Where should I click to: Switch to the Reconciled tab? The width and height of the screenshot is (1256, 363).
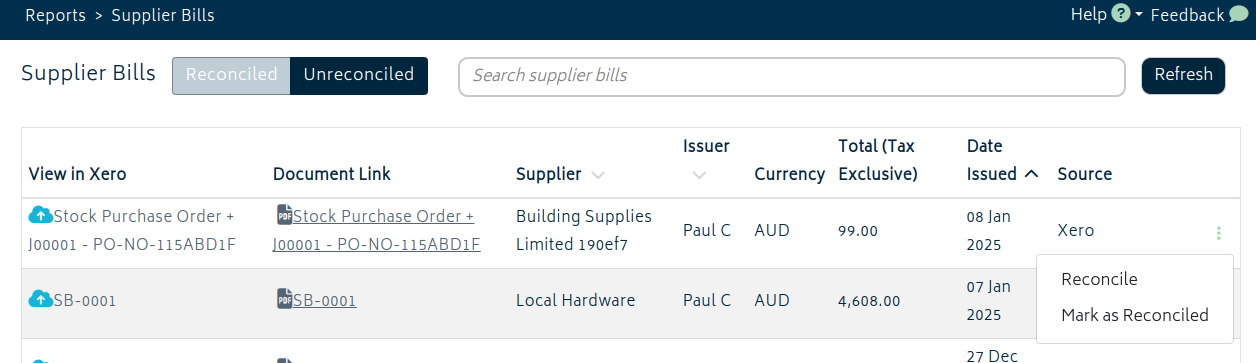coord(231,75)
